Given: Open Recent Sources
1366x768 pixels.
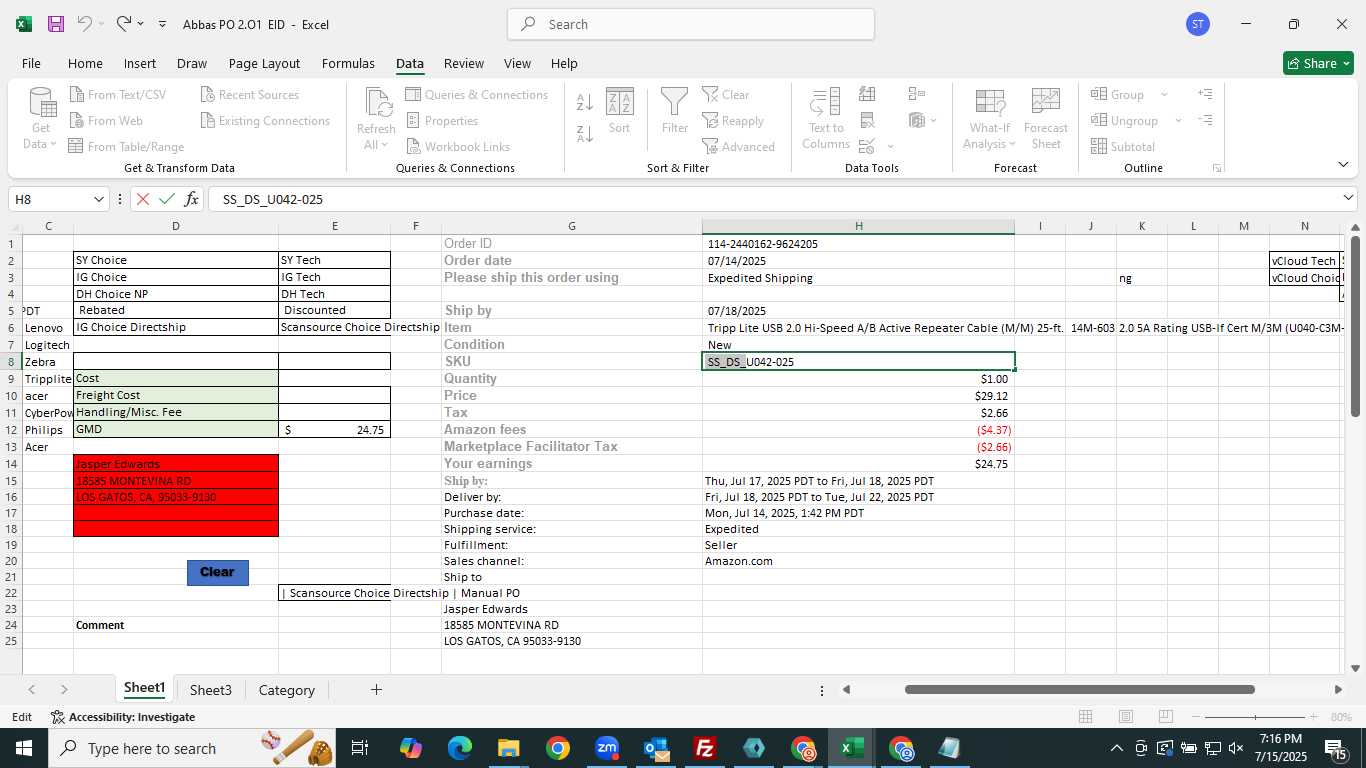Looking at the screenshot, I should point(249,95).
